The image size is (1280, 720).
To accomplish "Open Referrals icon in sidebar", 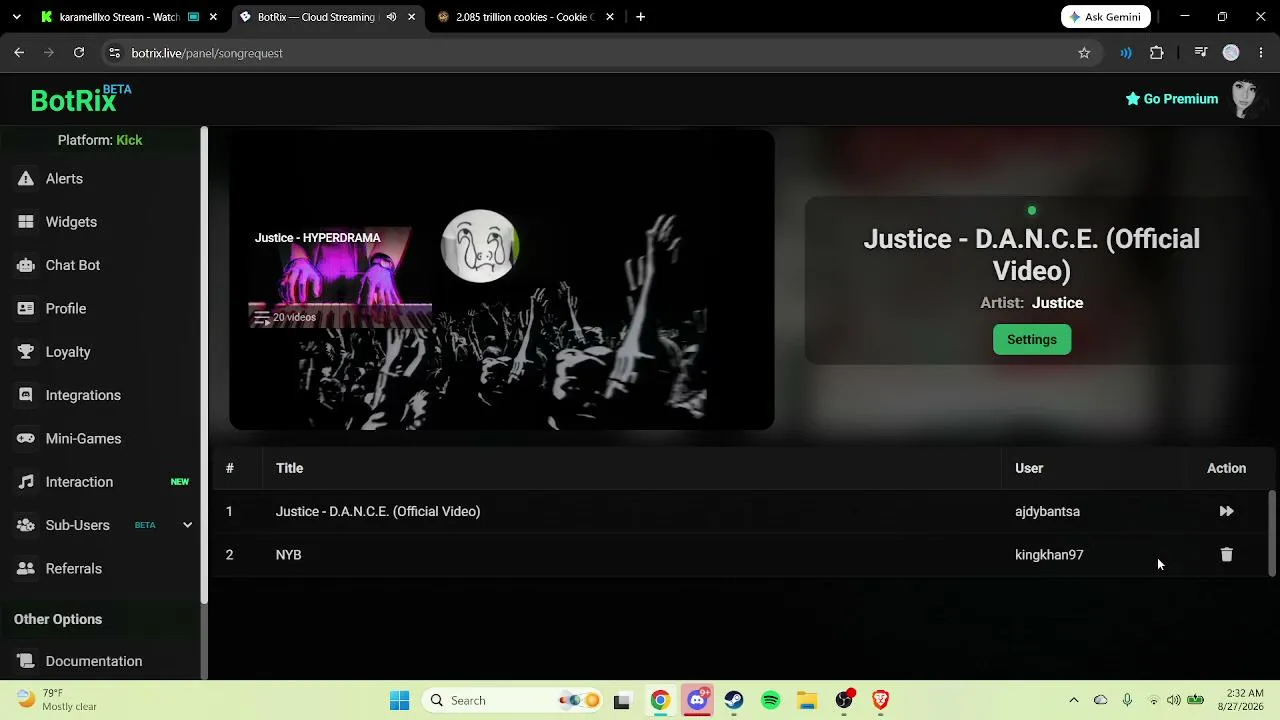I will point(26,569).
